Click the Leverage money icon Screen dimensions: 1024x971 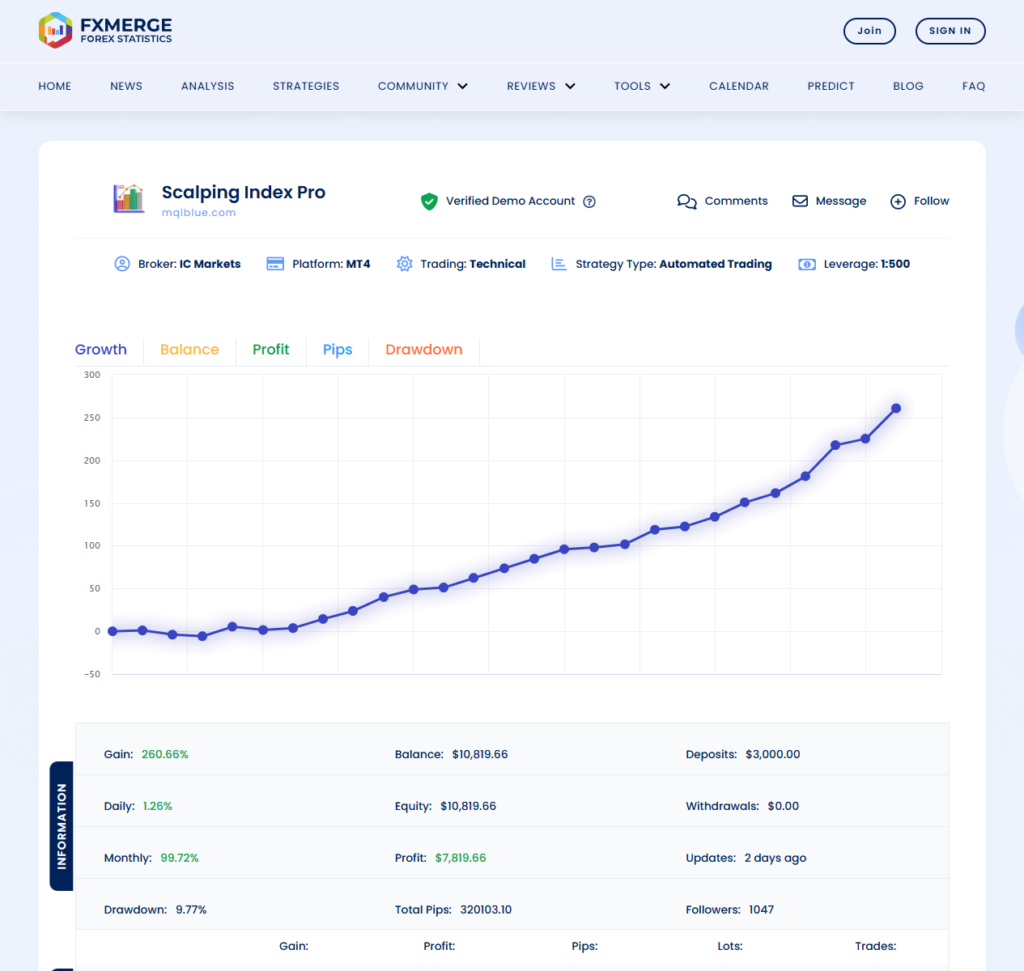click(807, 264)
